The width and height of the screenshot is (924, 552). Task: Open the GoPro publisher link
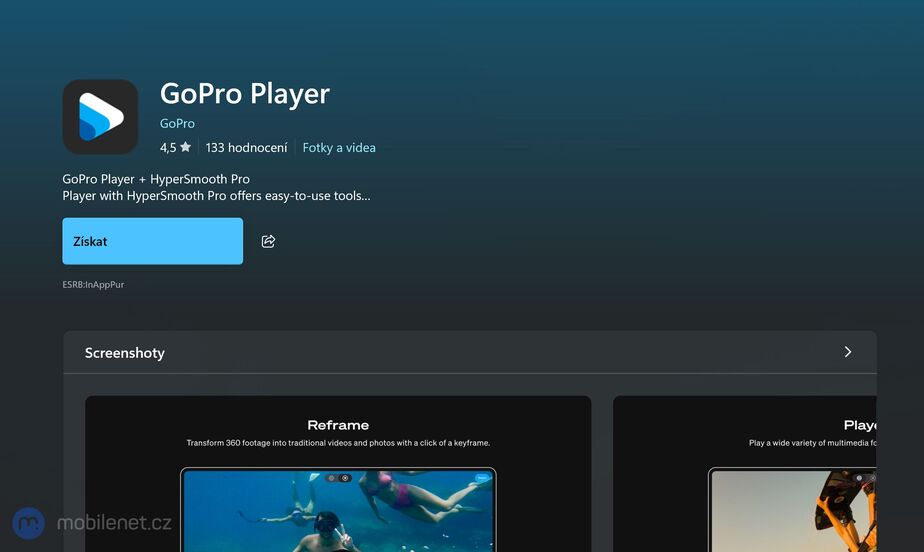(x=177, y=123)
